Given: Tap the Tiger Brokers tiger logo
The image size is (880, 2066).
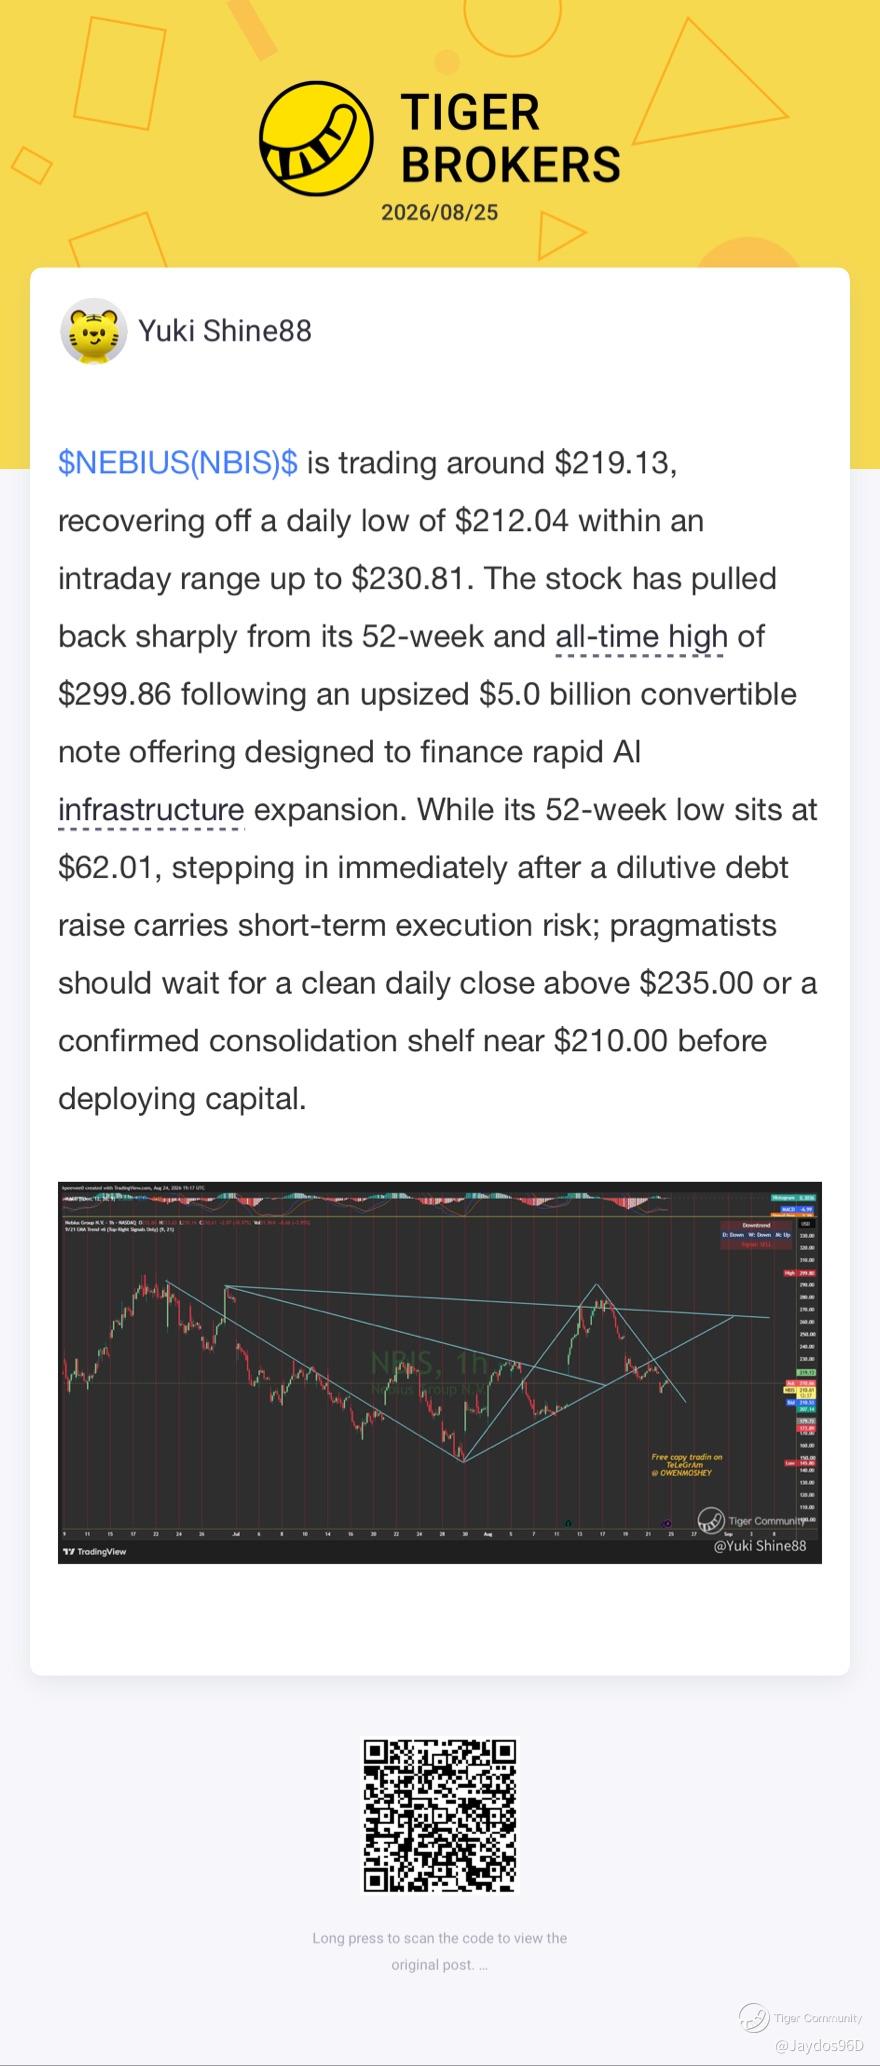Looking at the screenshot, I should tap(315, 139).
